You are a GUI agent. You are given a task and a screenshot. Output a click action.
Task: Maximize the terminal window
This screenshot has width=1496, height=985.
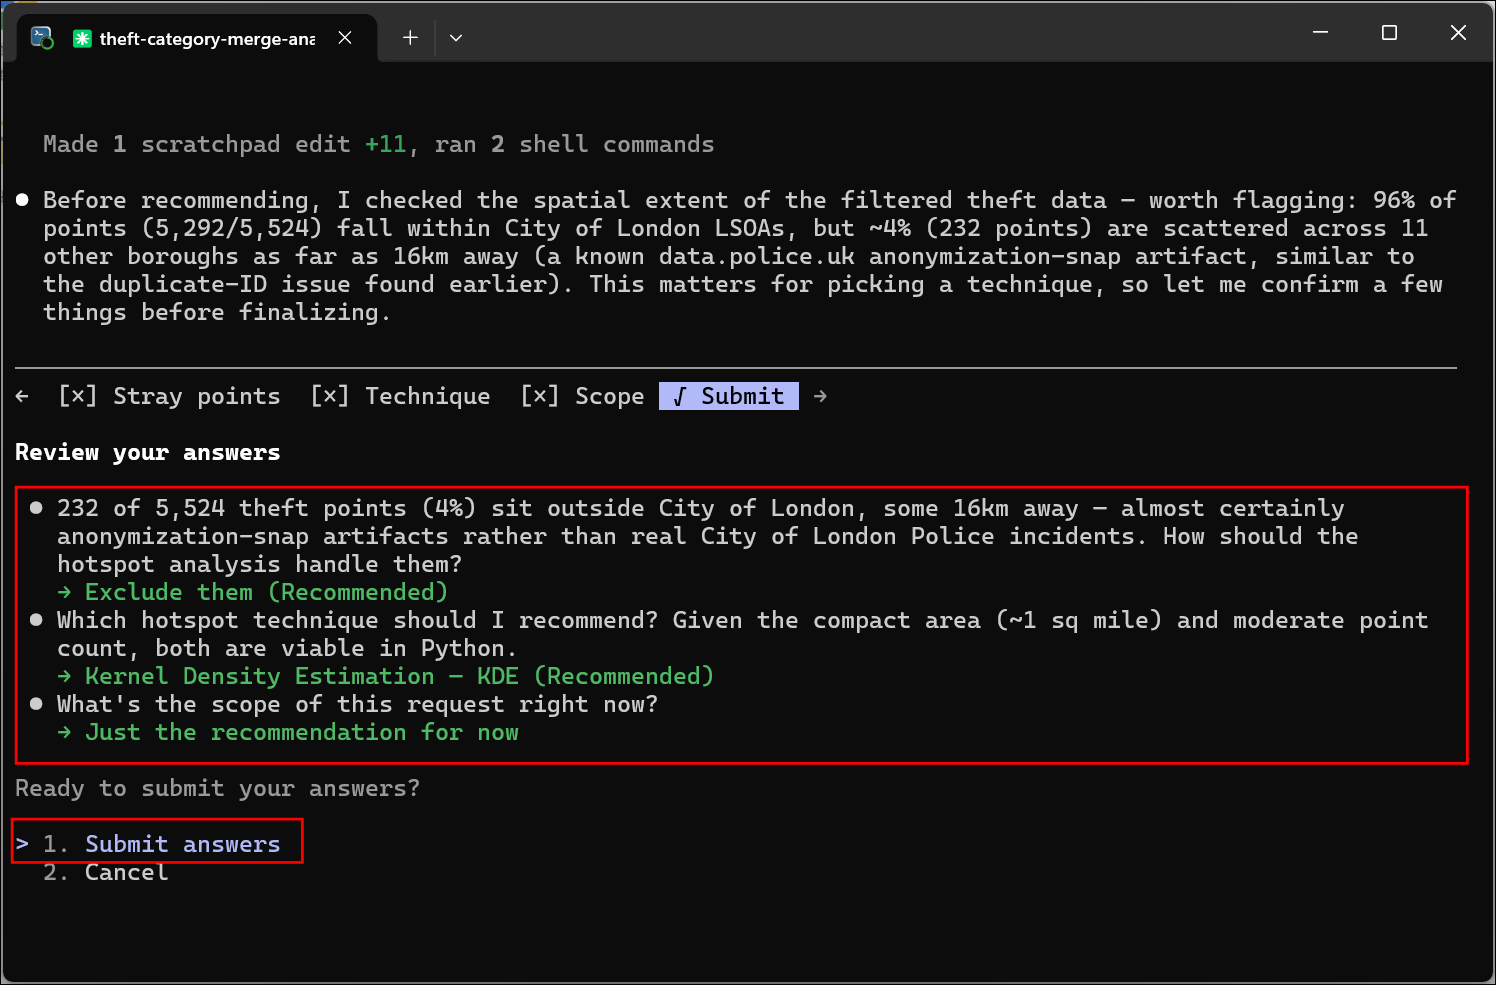pyautogui.click(x=1389, y=33)
